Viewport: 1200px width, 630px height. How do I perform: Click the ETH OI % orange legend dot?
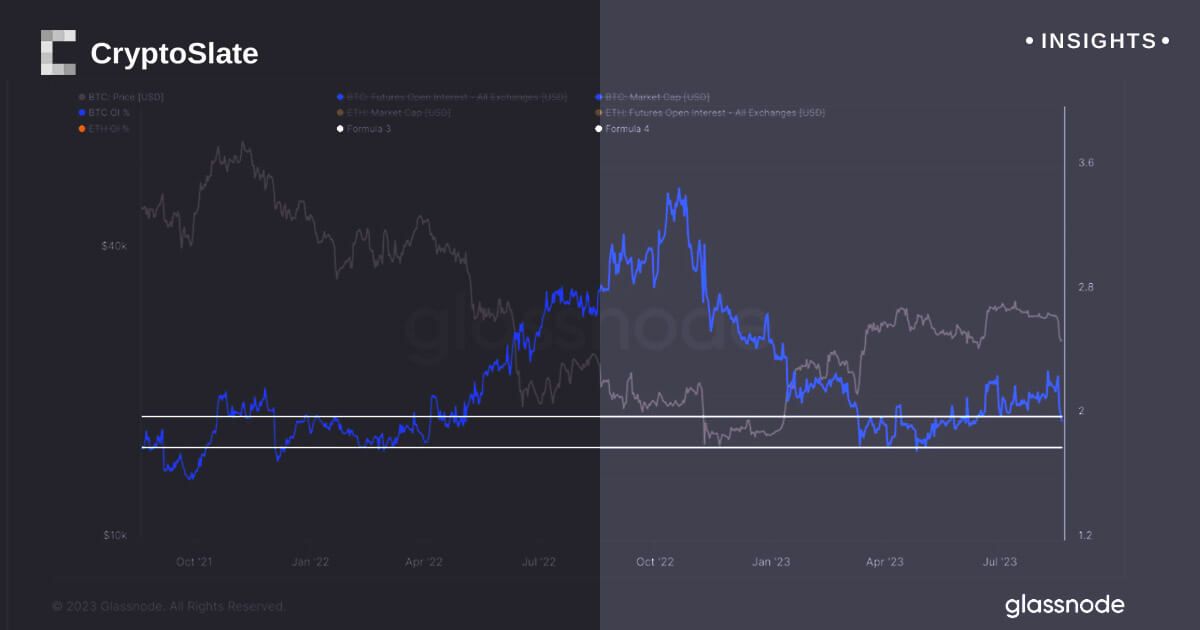(81, 129)
